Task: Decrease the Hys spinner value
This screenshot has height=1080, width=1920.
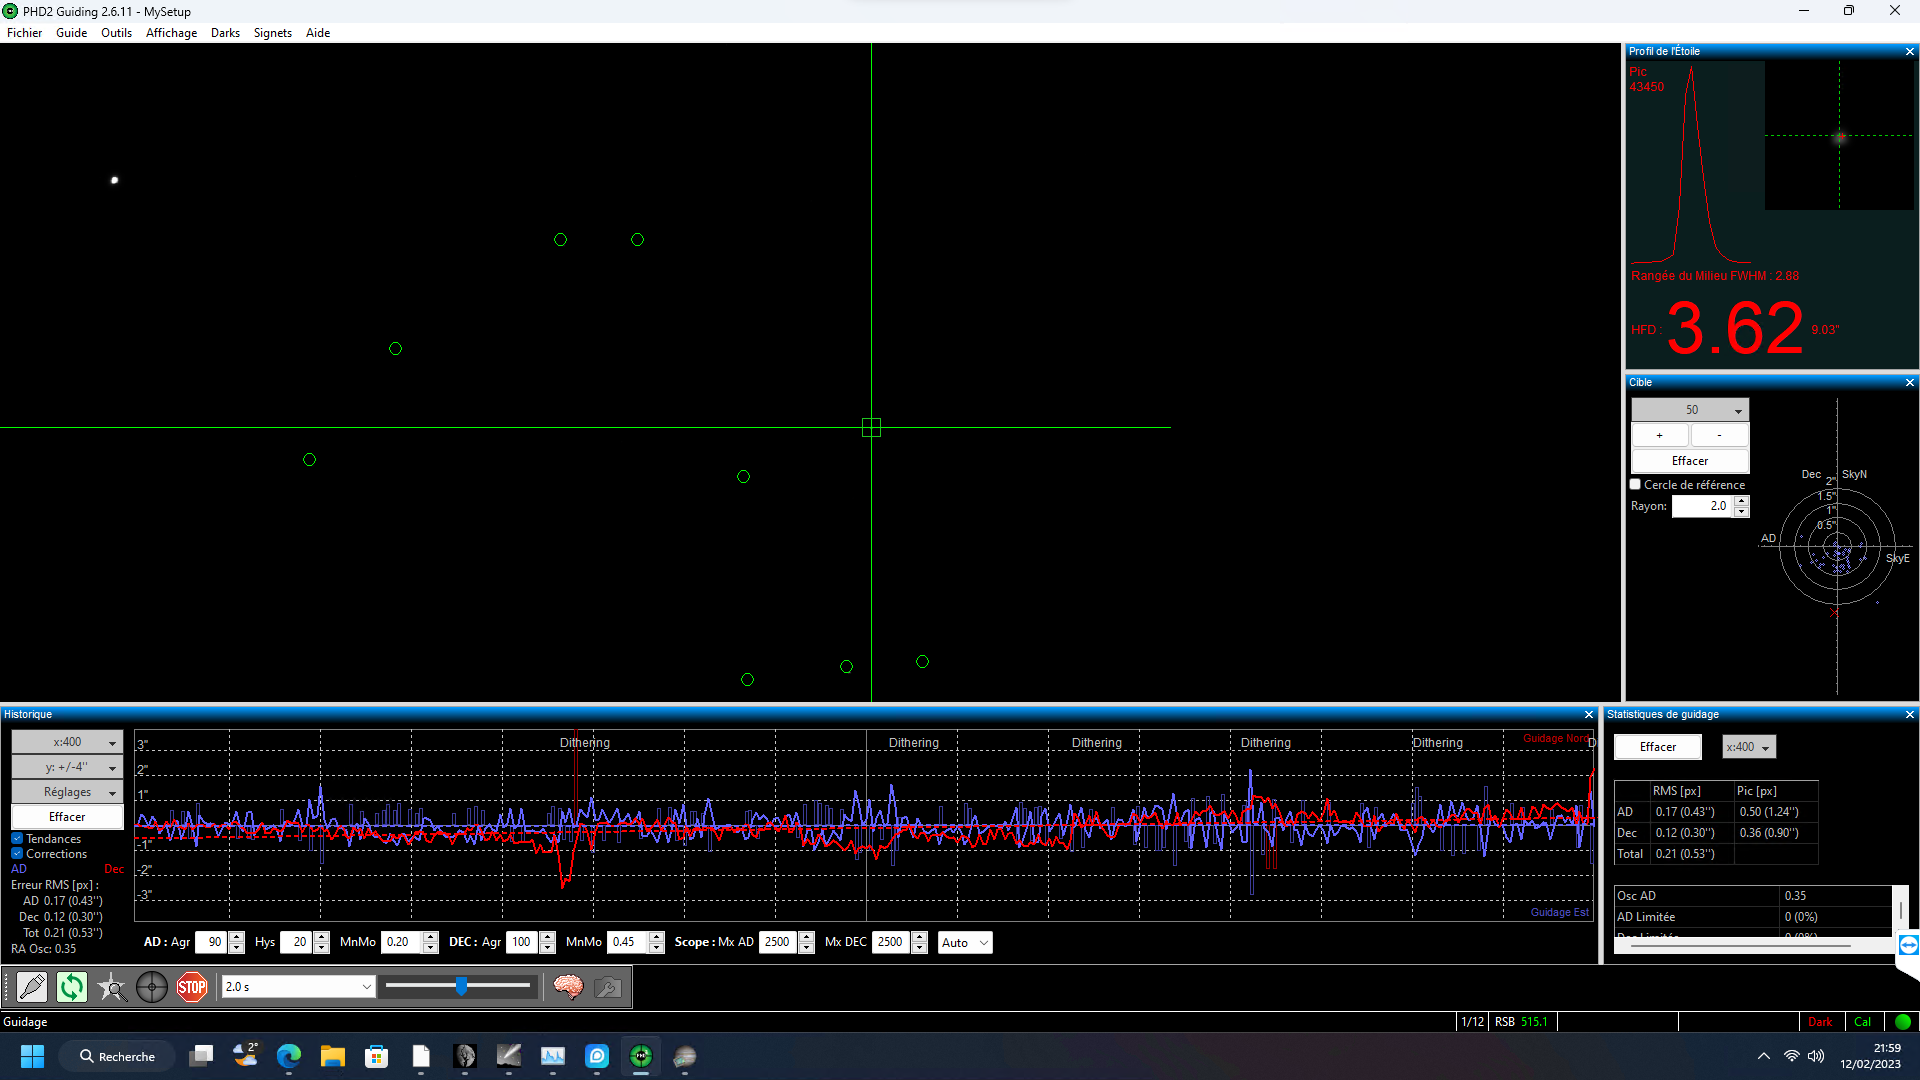Action: point(322,947)
